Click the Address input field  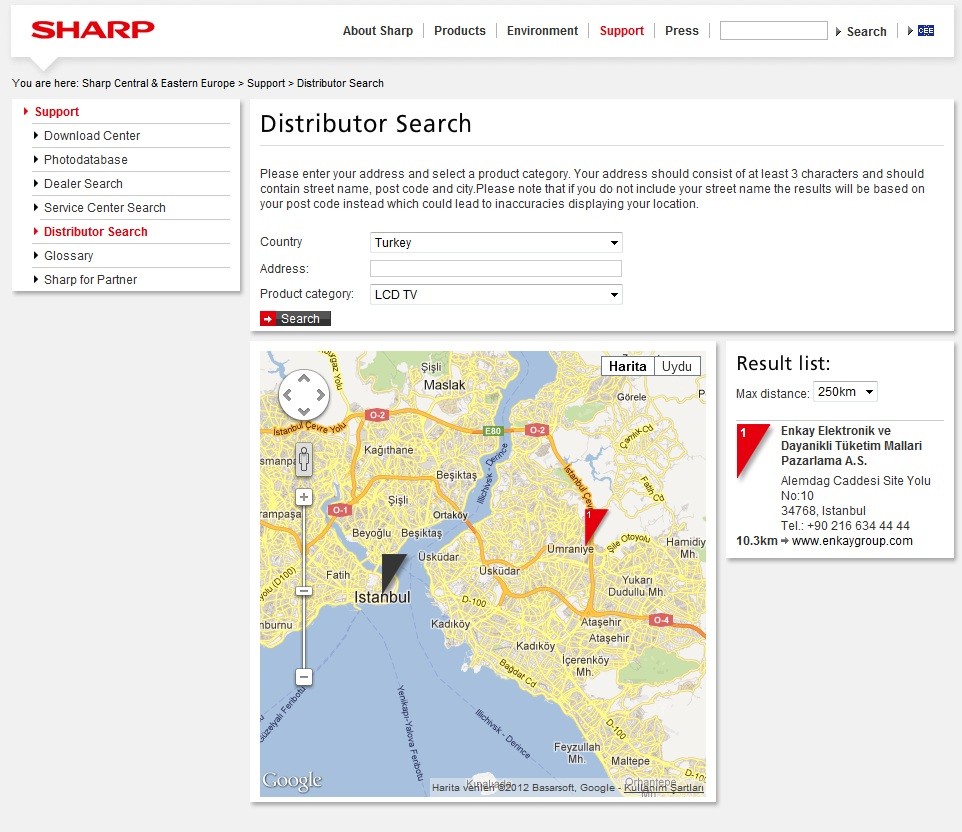(x=496, y=269)
